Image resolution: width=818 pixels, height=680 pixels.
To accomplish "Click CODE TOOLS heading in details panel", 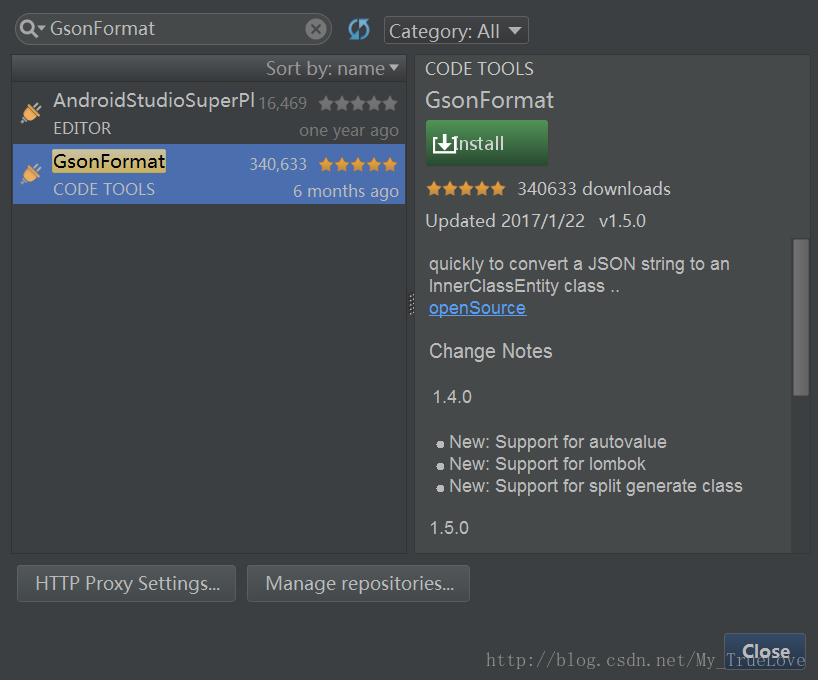I will 479,69.
